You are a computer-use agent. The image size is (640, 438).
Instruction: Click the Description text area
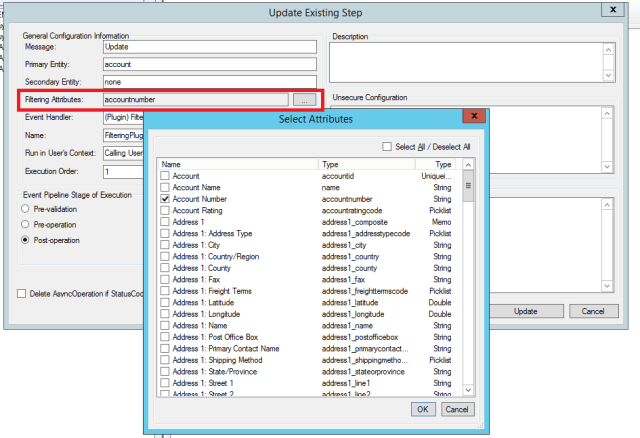point(467,62)
